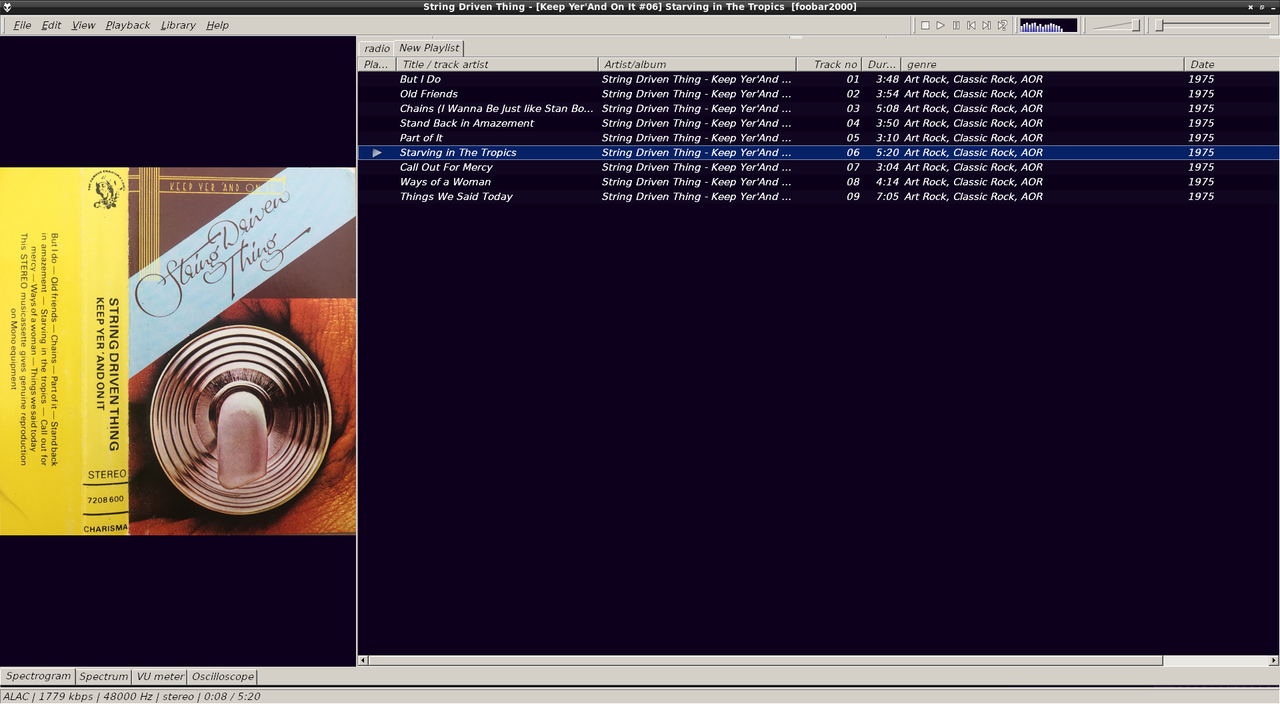Open the Playback menu
The height and width of the screenshot is (704, 1280).
click(128, 25)
